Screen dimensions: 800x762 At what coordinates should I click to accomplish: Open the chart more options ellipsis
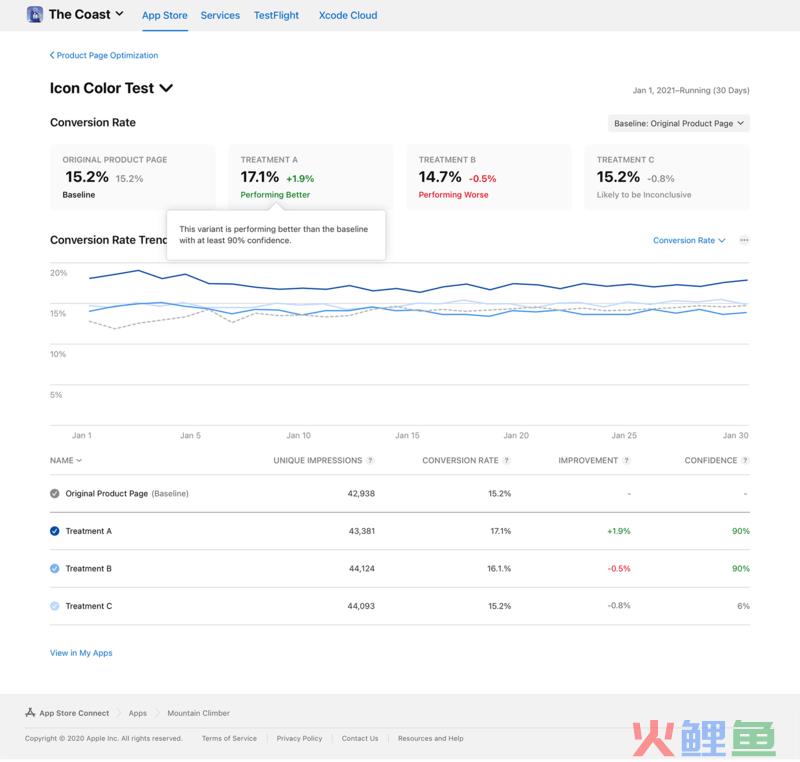click(x=744, y=240)
